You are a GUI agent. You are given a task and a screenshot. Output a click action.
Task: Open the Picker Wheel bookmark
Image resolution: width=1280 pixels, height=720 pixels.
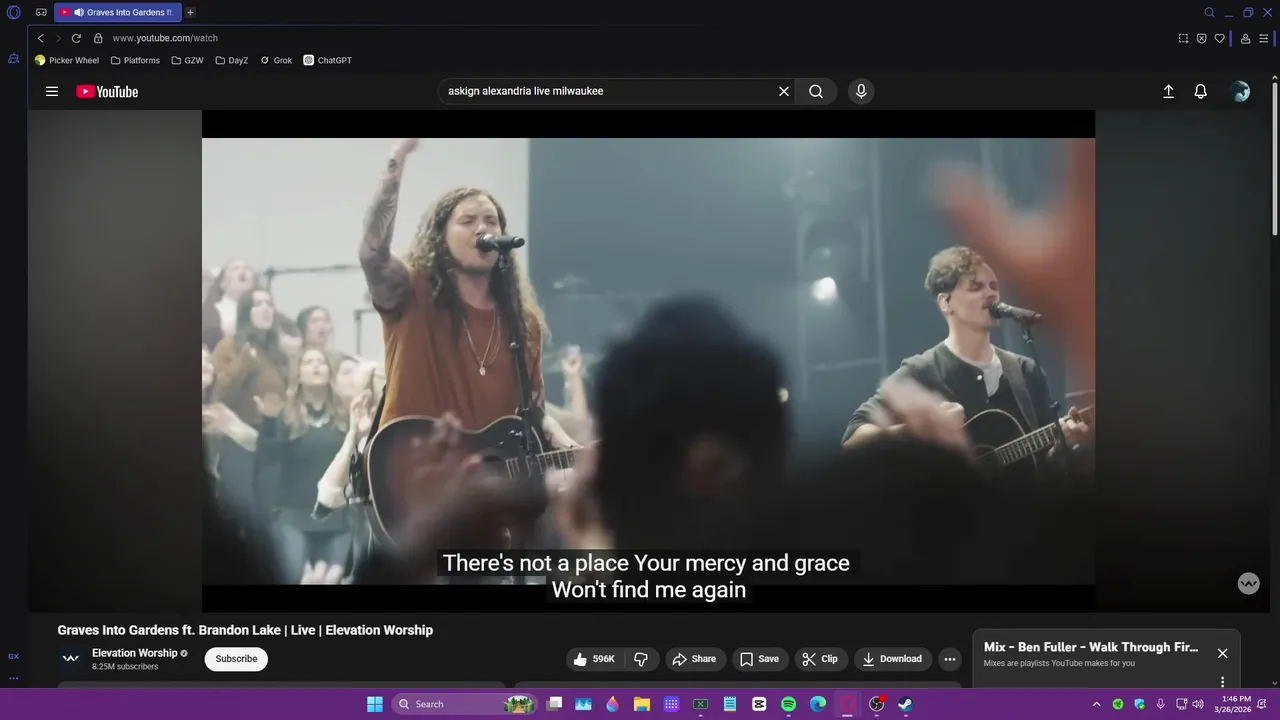pos(67,60)
